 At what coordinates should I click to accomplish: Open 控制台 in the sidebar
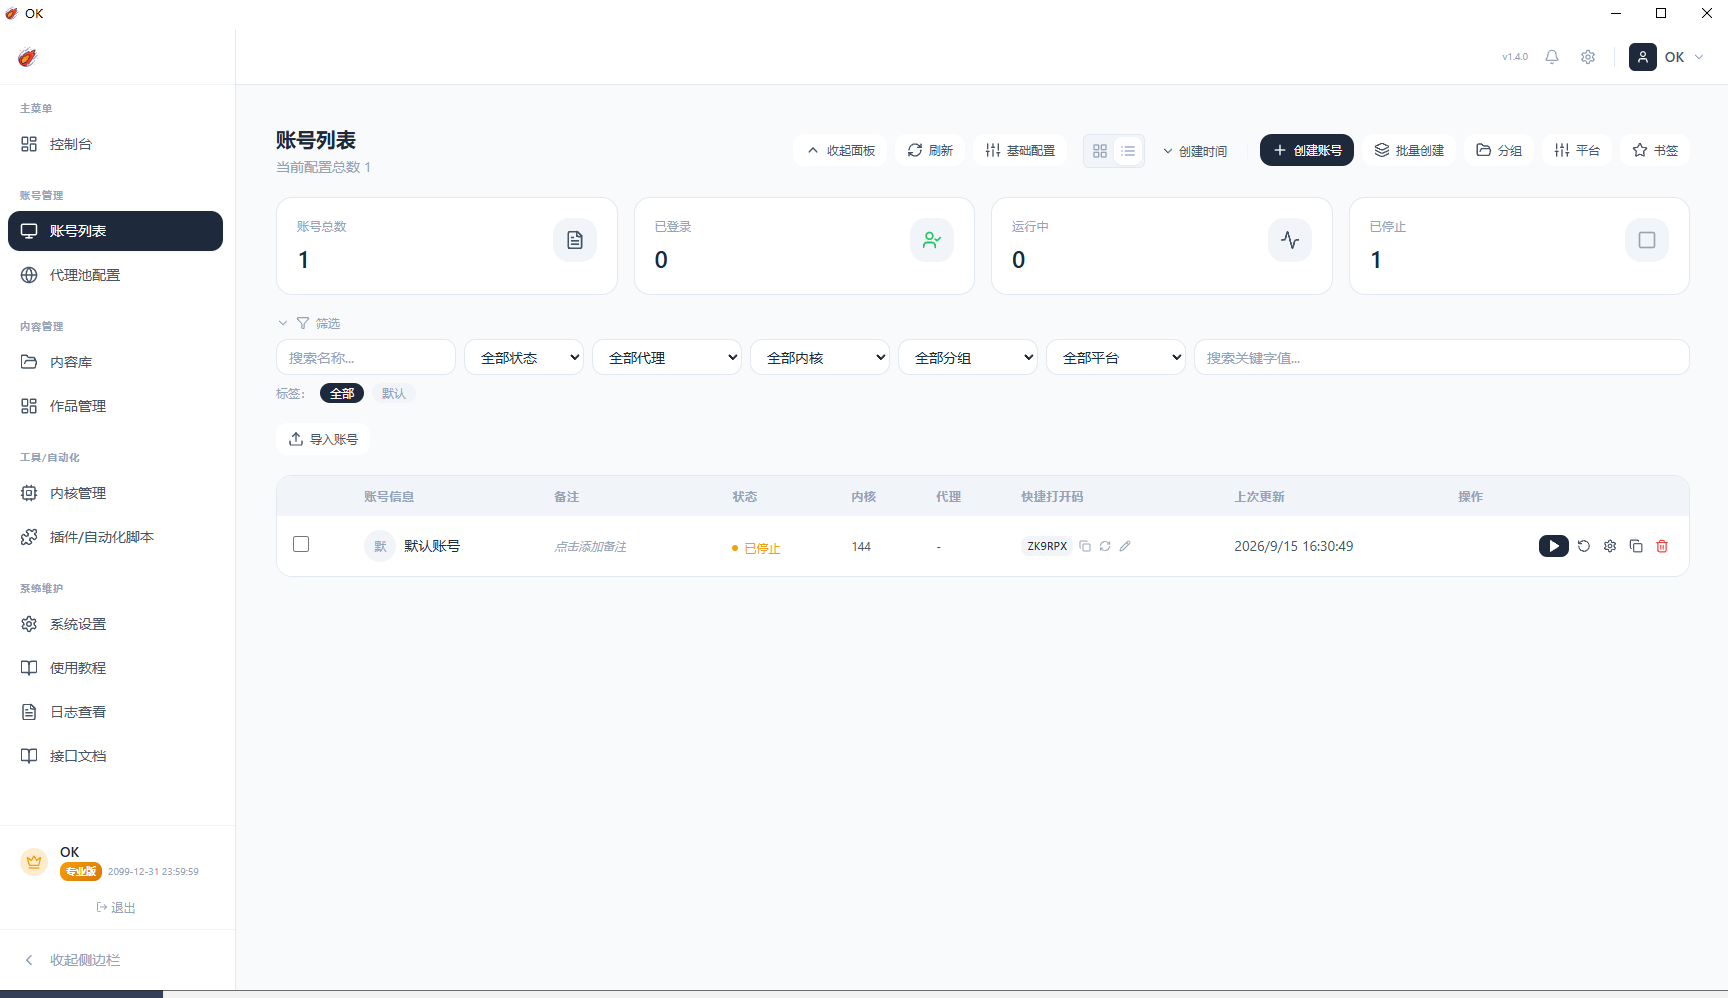115,144
